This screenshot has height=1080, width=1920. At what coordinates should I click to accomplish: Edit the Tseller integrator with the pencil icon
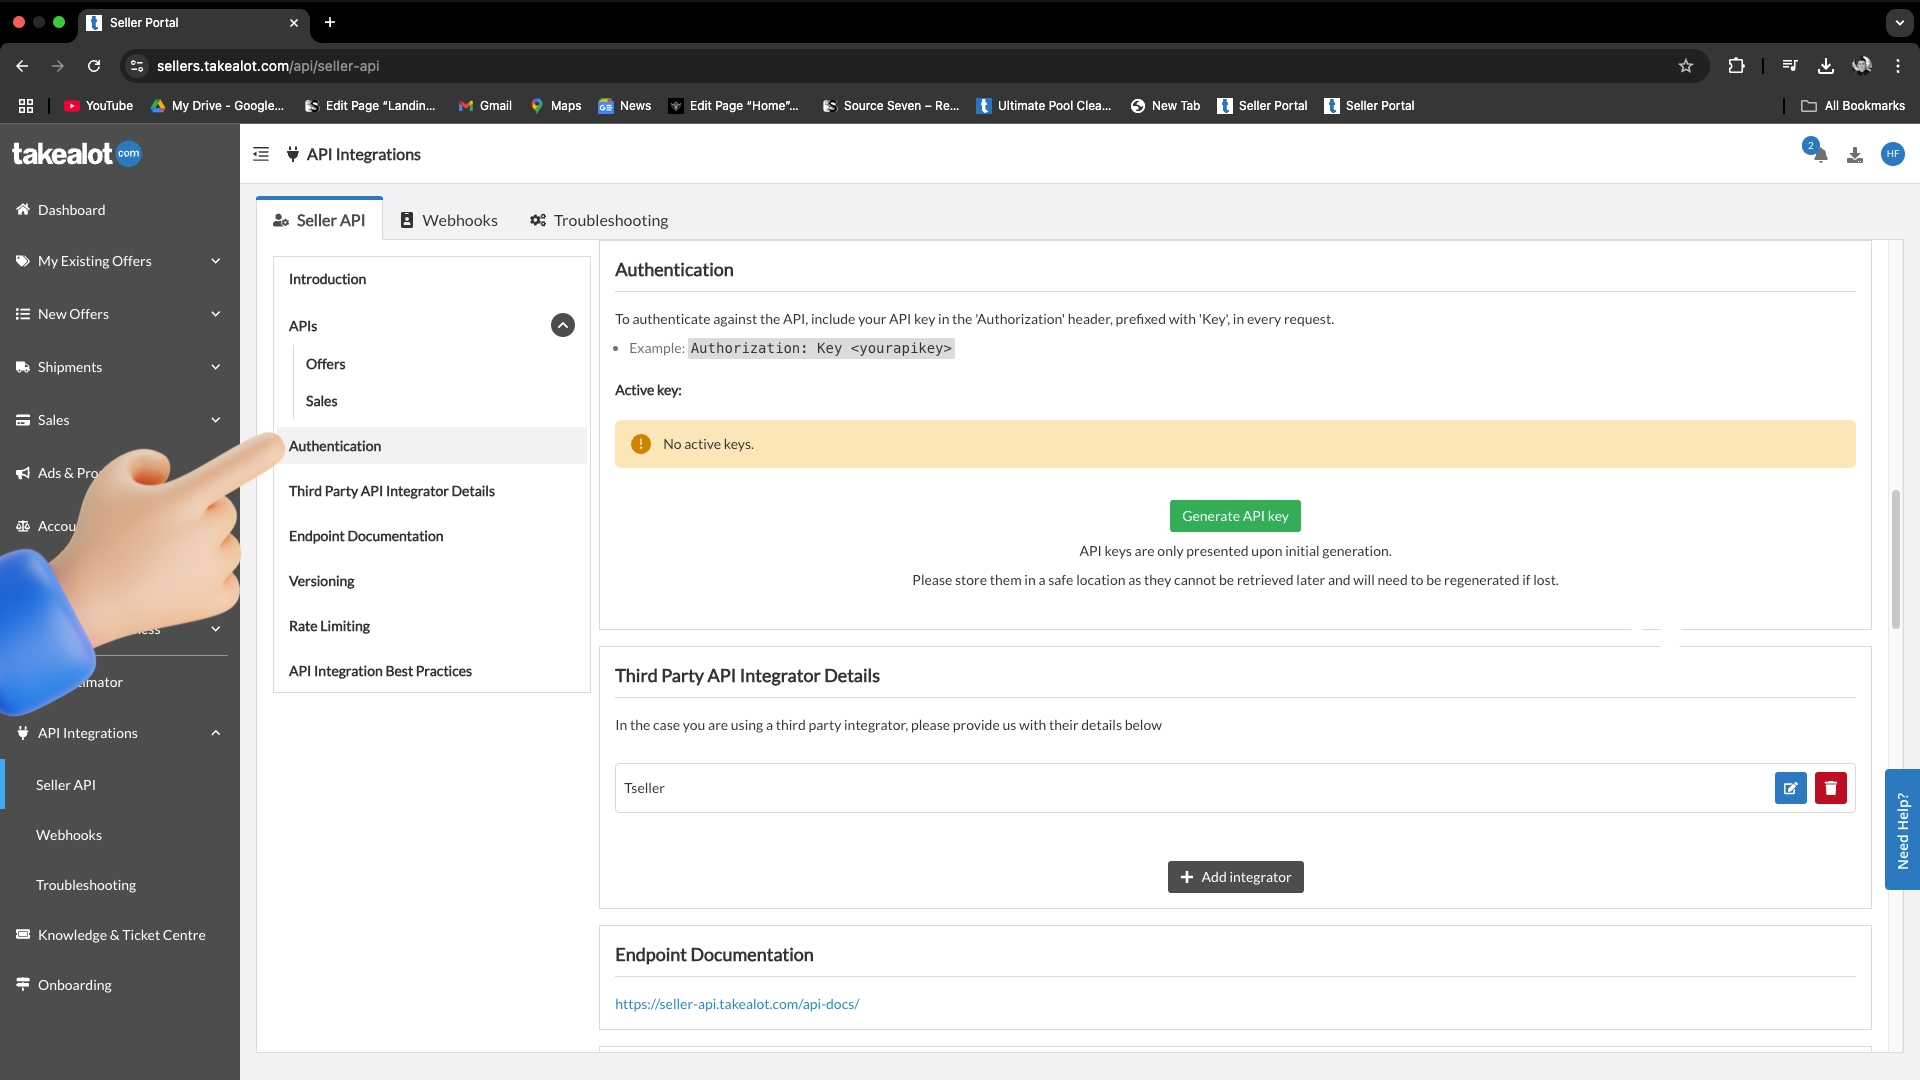coord(1790,788)
